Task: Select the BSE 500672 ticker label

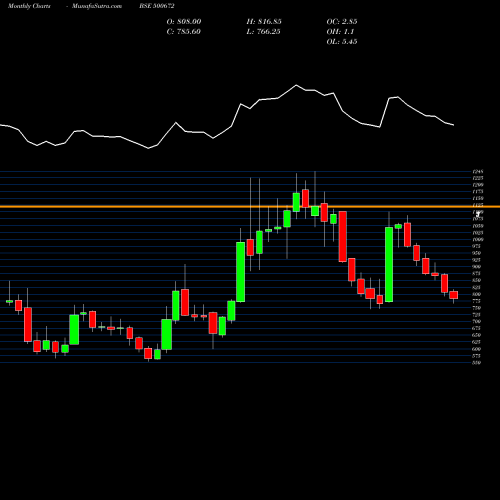Action: pyautogui.click(x=157, y=6)
